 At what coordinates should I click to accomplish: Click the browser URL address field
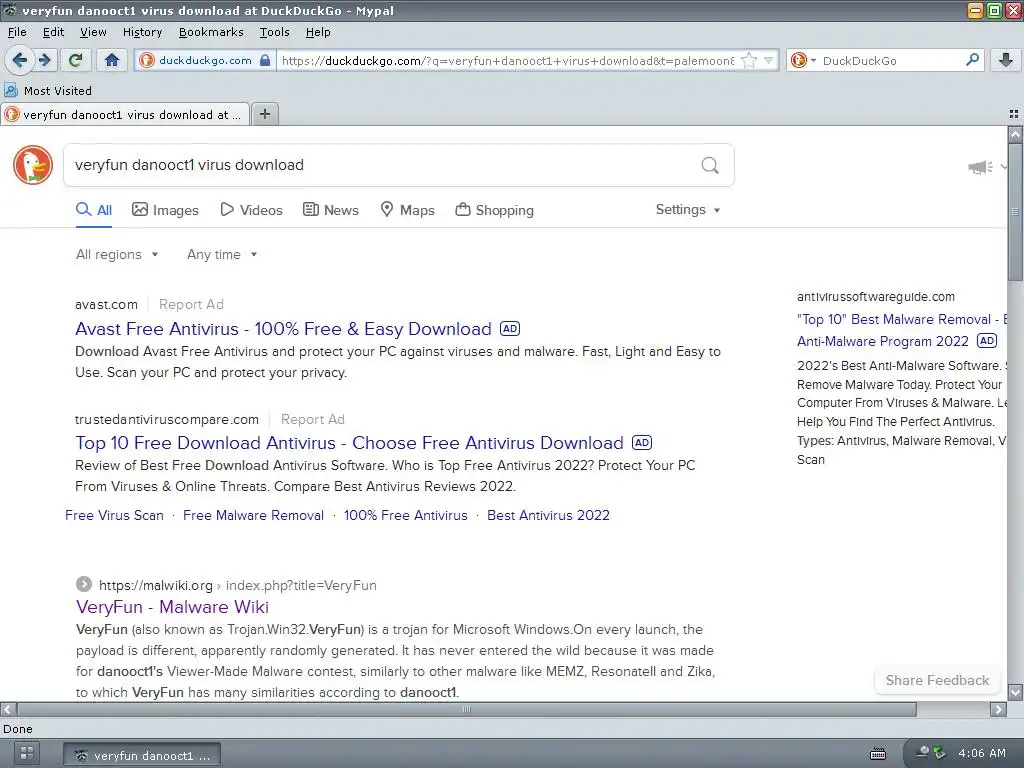point(507,61)
